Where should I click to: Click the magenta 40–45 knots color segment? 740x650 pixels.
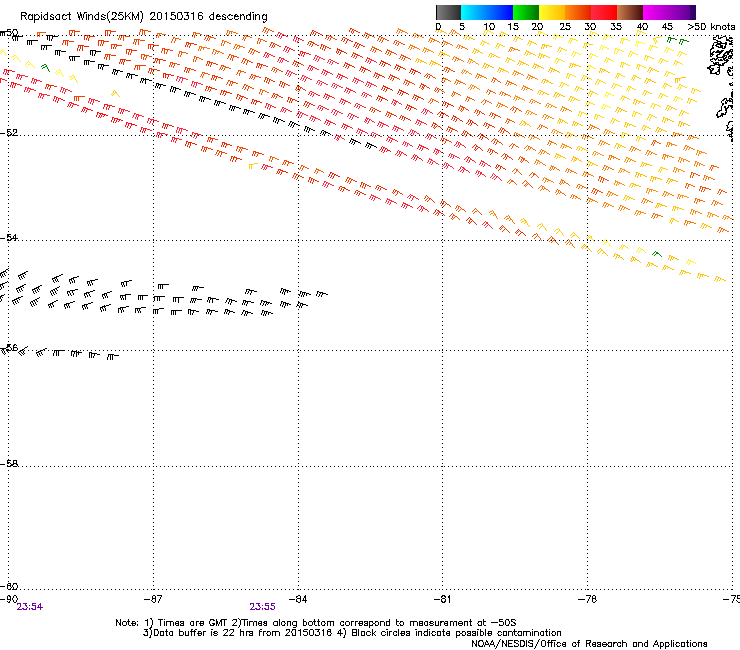tap(656, 12)
